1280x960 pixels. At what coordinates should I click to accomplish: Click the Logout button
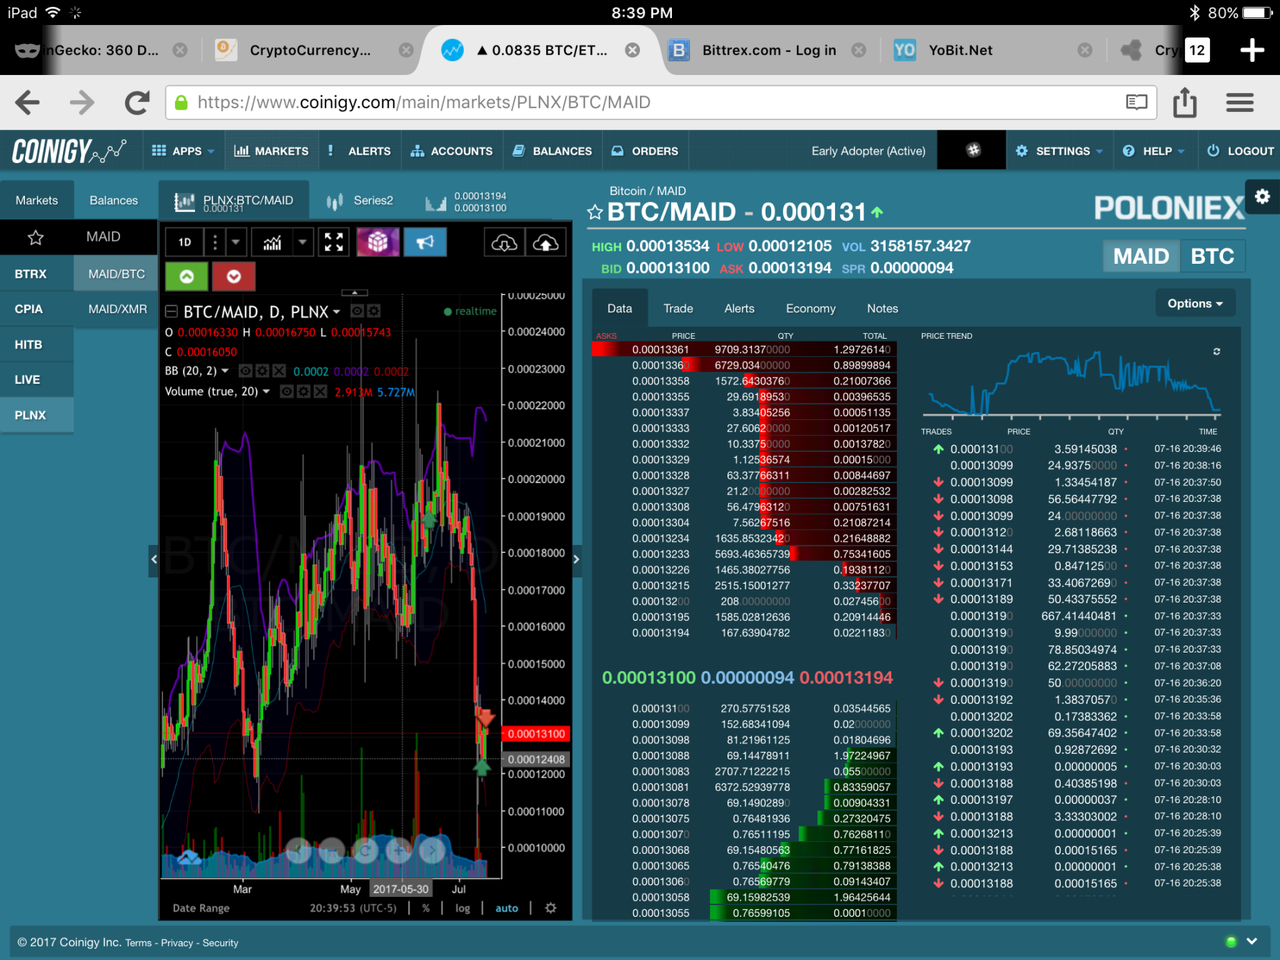click(1240, 151)
